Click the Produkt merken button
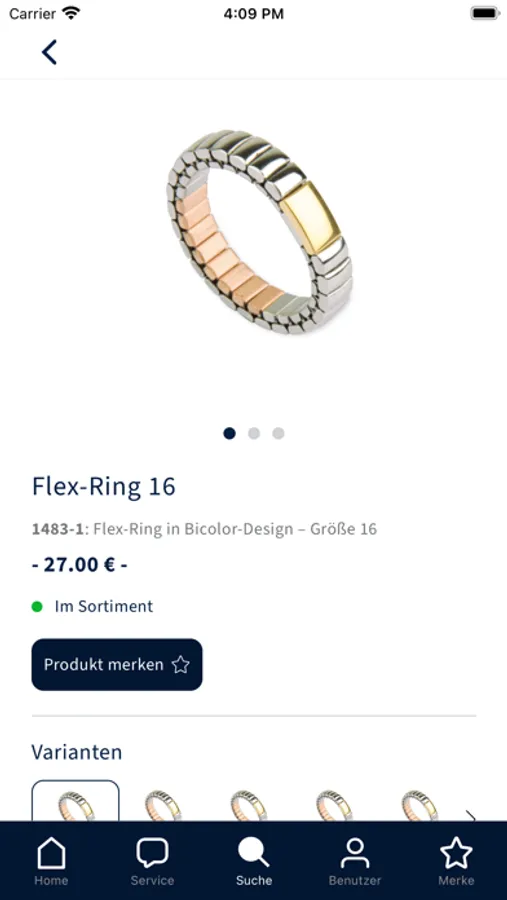This screenshot has height=900, width=507. pos(117,665)
